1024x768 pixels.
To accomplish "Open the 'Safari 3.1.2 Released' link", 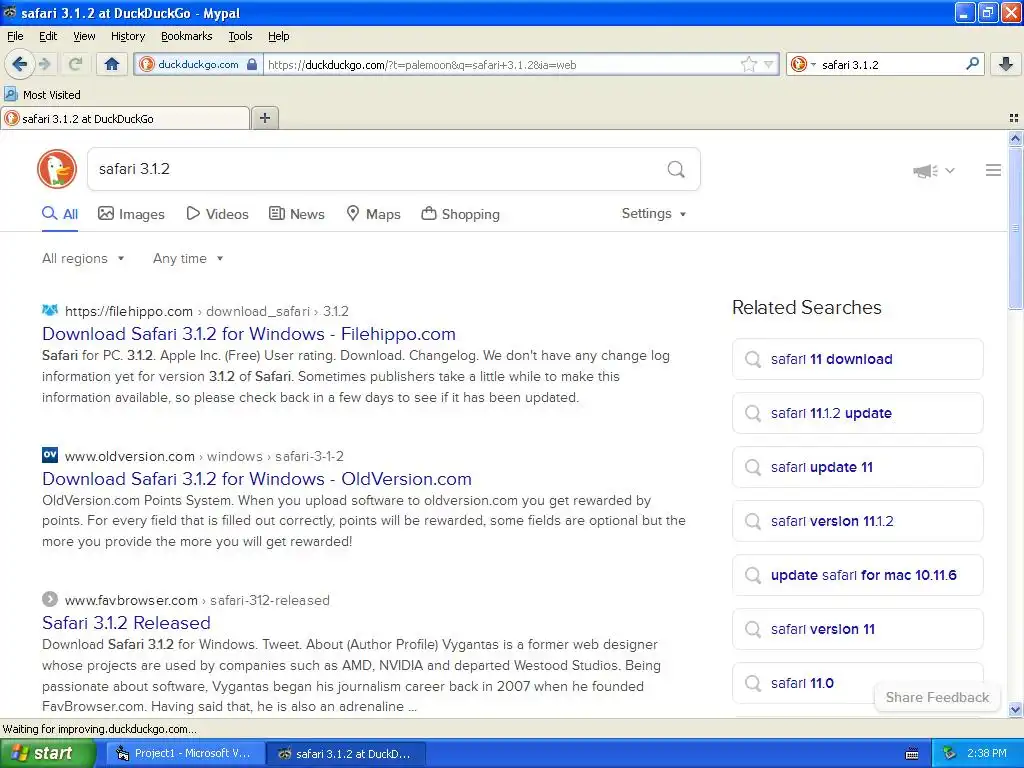I will (x=126, y=622).
